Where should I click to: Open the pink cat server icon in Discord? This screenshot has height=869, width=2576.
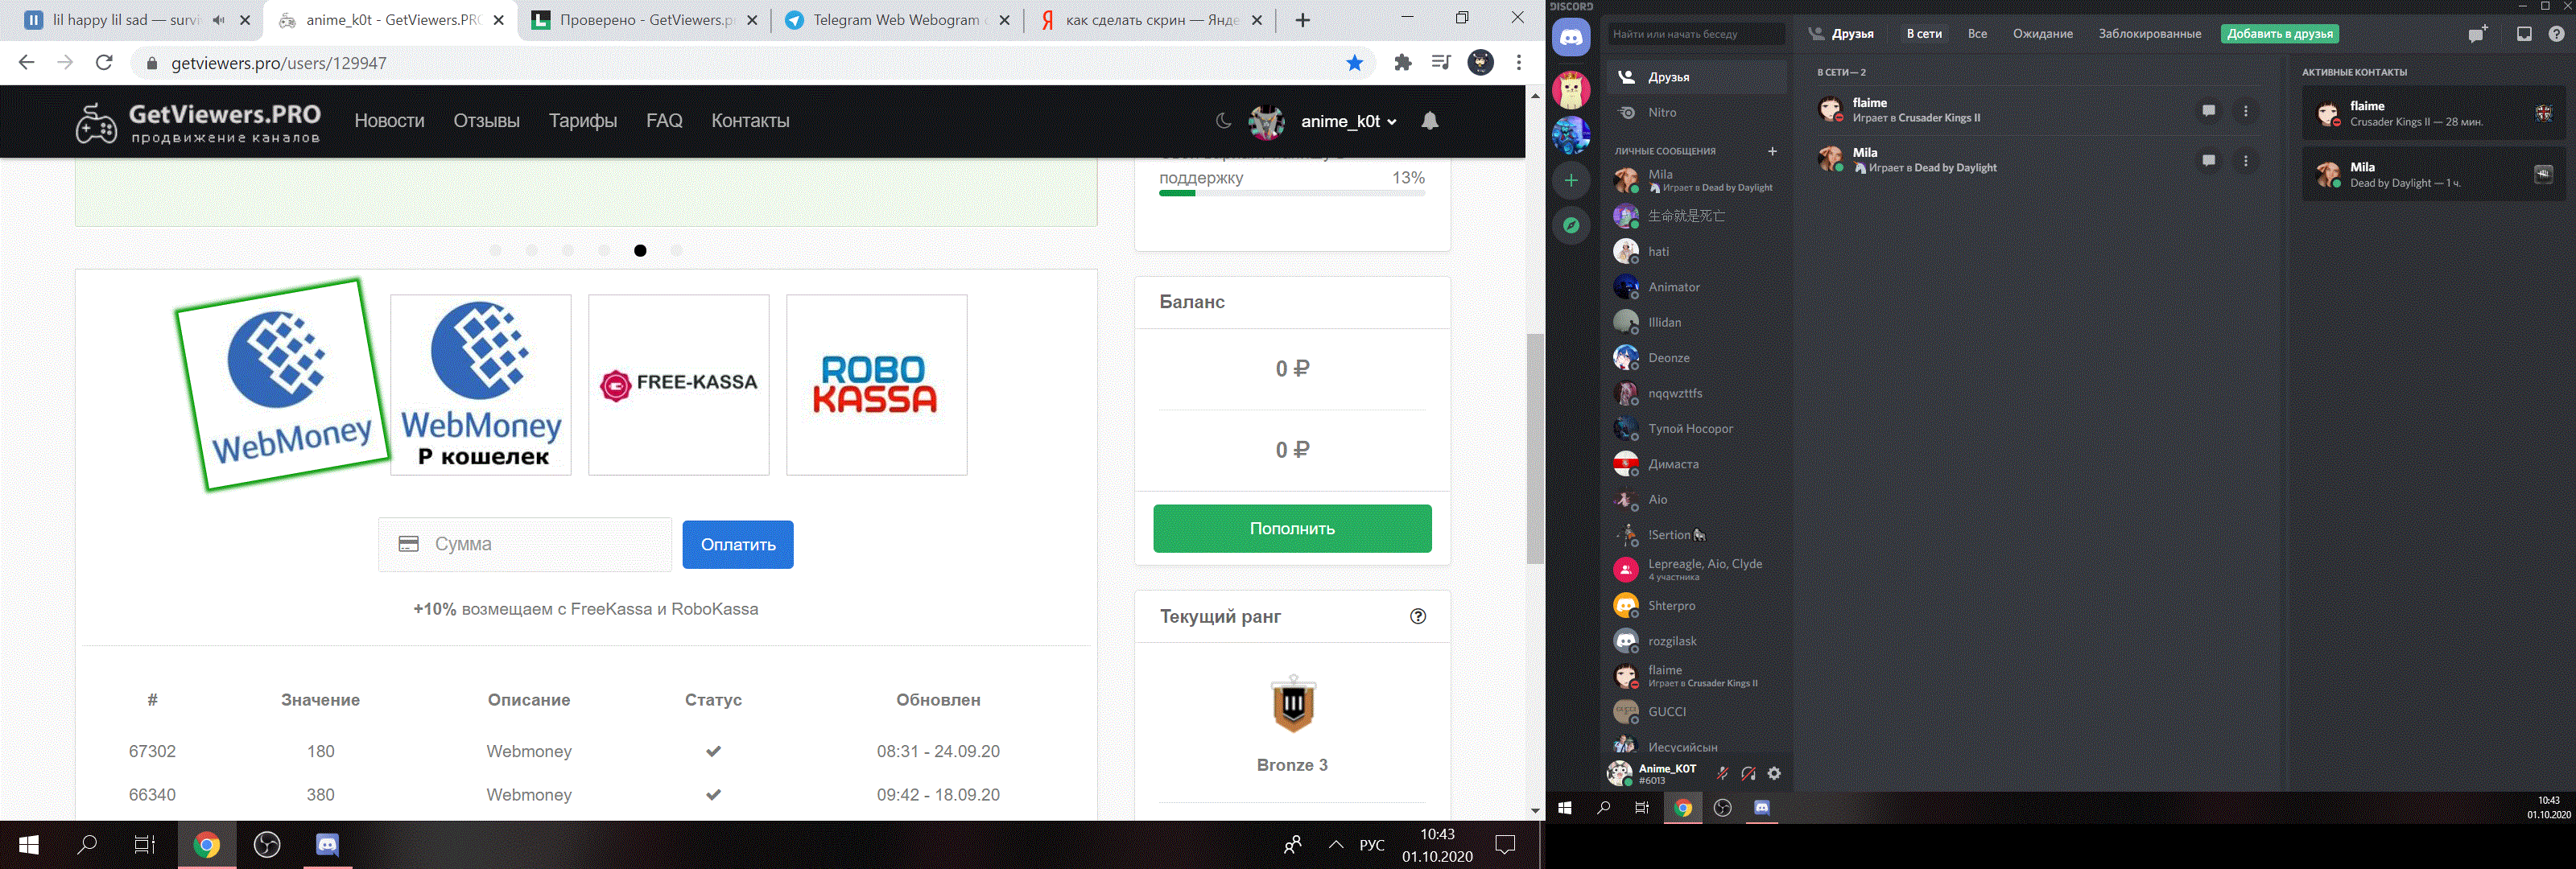(x=1571, y=90)
